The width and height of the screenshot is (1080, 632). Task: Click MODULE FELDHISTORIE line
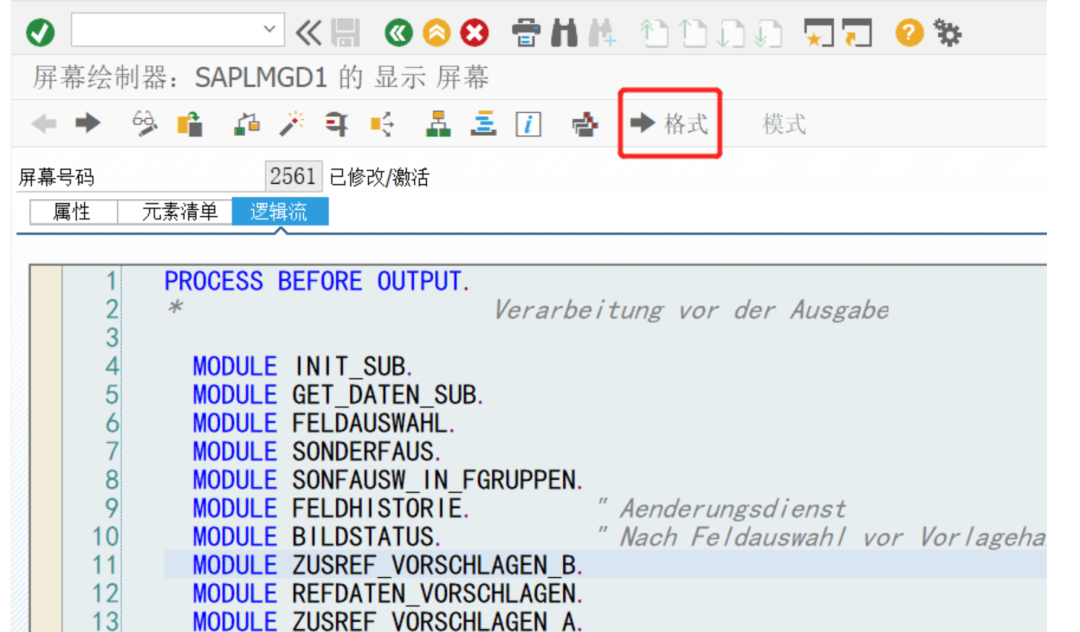(331, 508)
